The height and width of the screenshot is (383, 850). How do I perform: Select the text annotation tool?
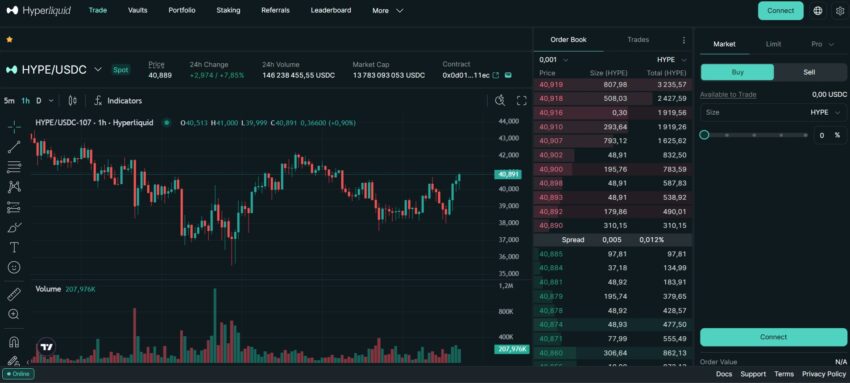(x=15, y=248)
